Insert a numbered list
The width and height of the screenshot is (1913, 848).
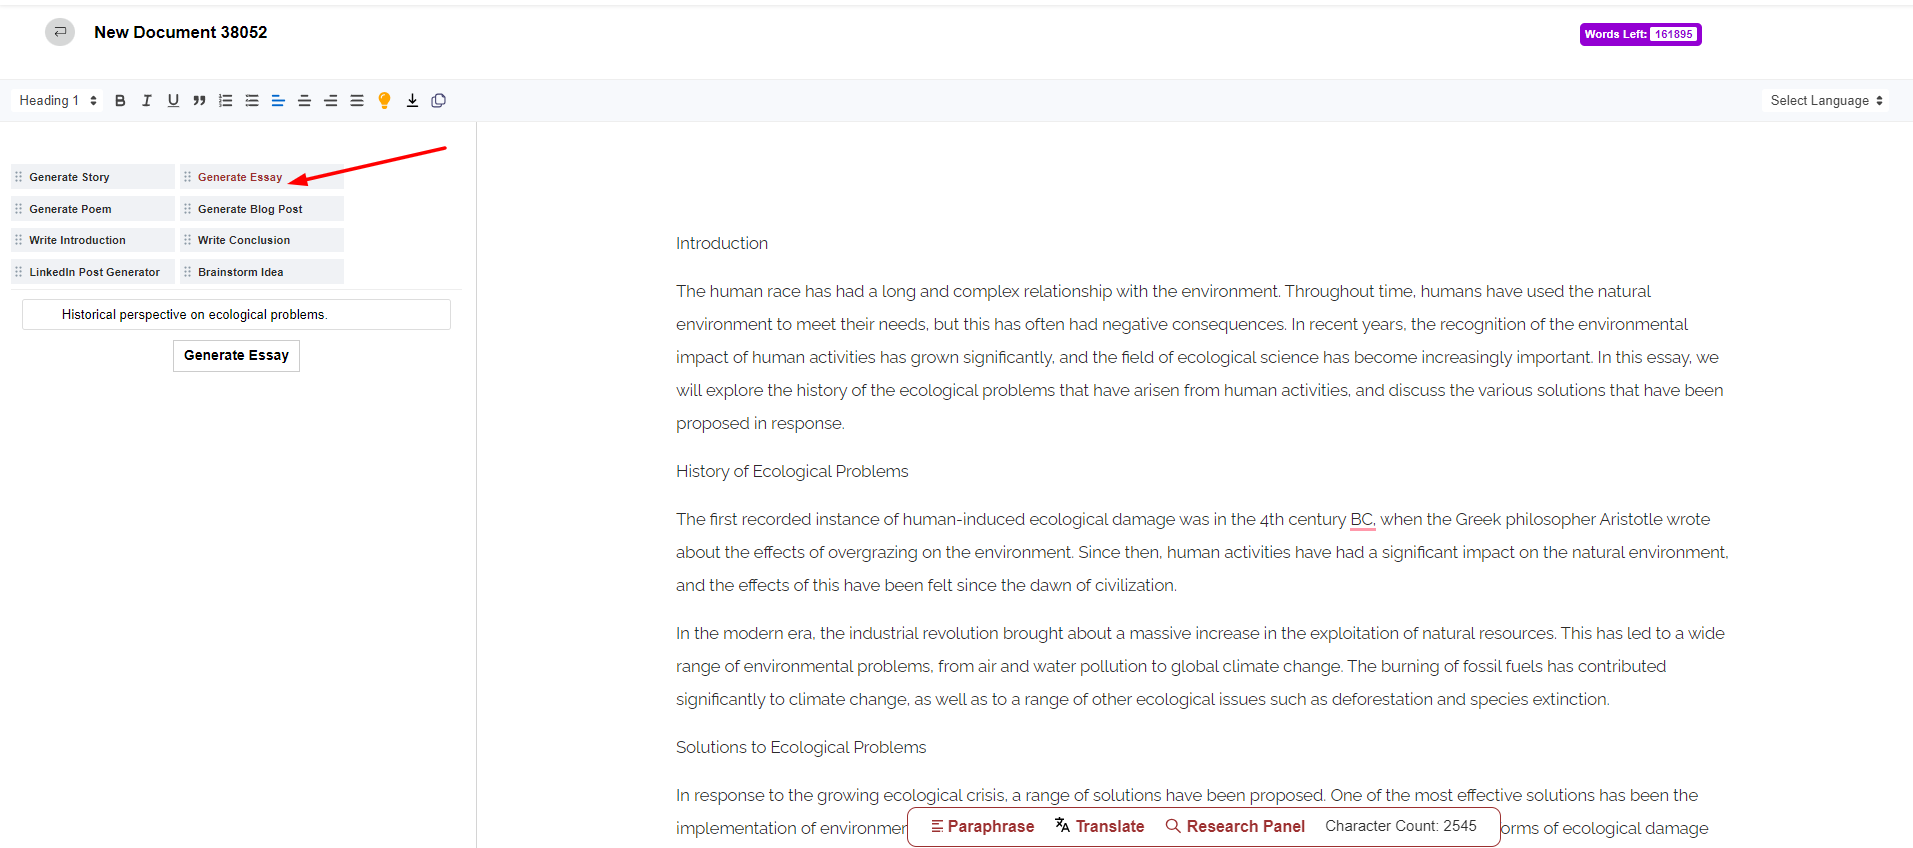226,100
